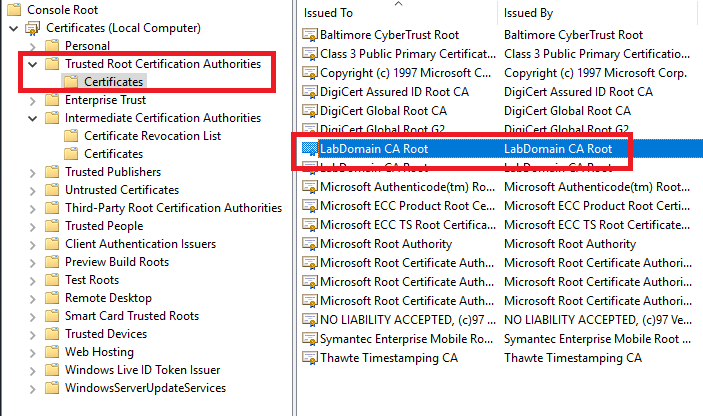Collapse the Trusted Root Certification Authorities node
The image size is (703, 416).
[x=33, y=64]
